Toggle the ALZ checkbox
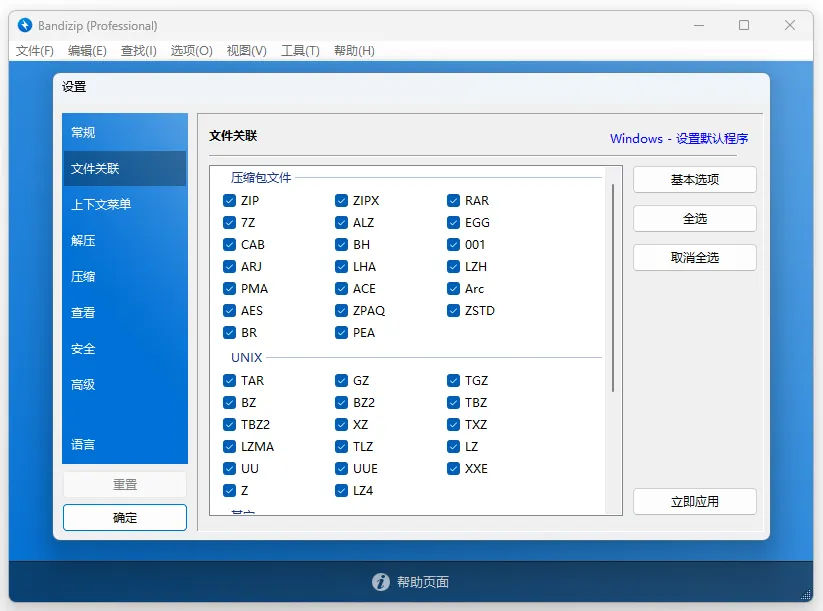Viewport: 823px width, 611px height. (341, 223)
